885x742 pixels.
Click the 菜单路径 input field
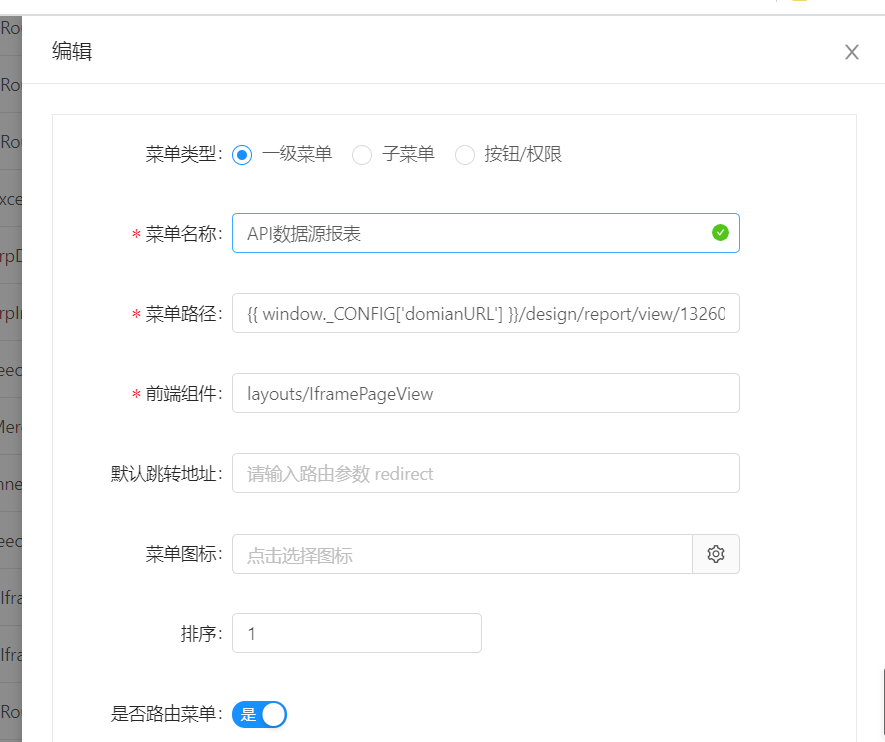click(485, 313)
